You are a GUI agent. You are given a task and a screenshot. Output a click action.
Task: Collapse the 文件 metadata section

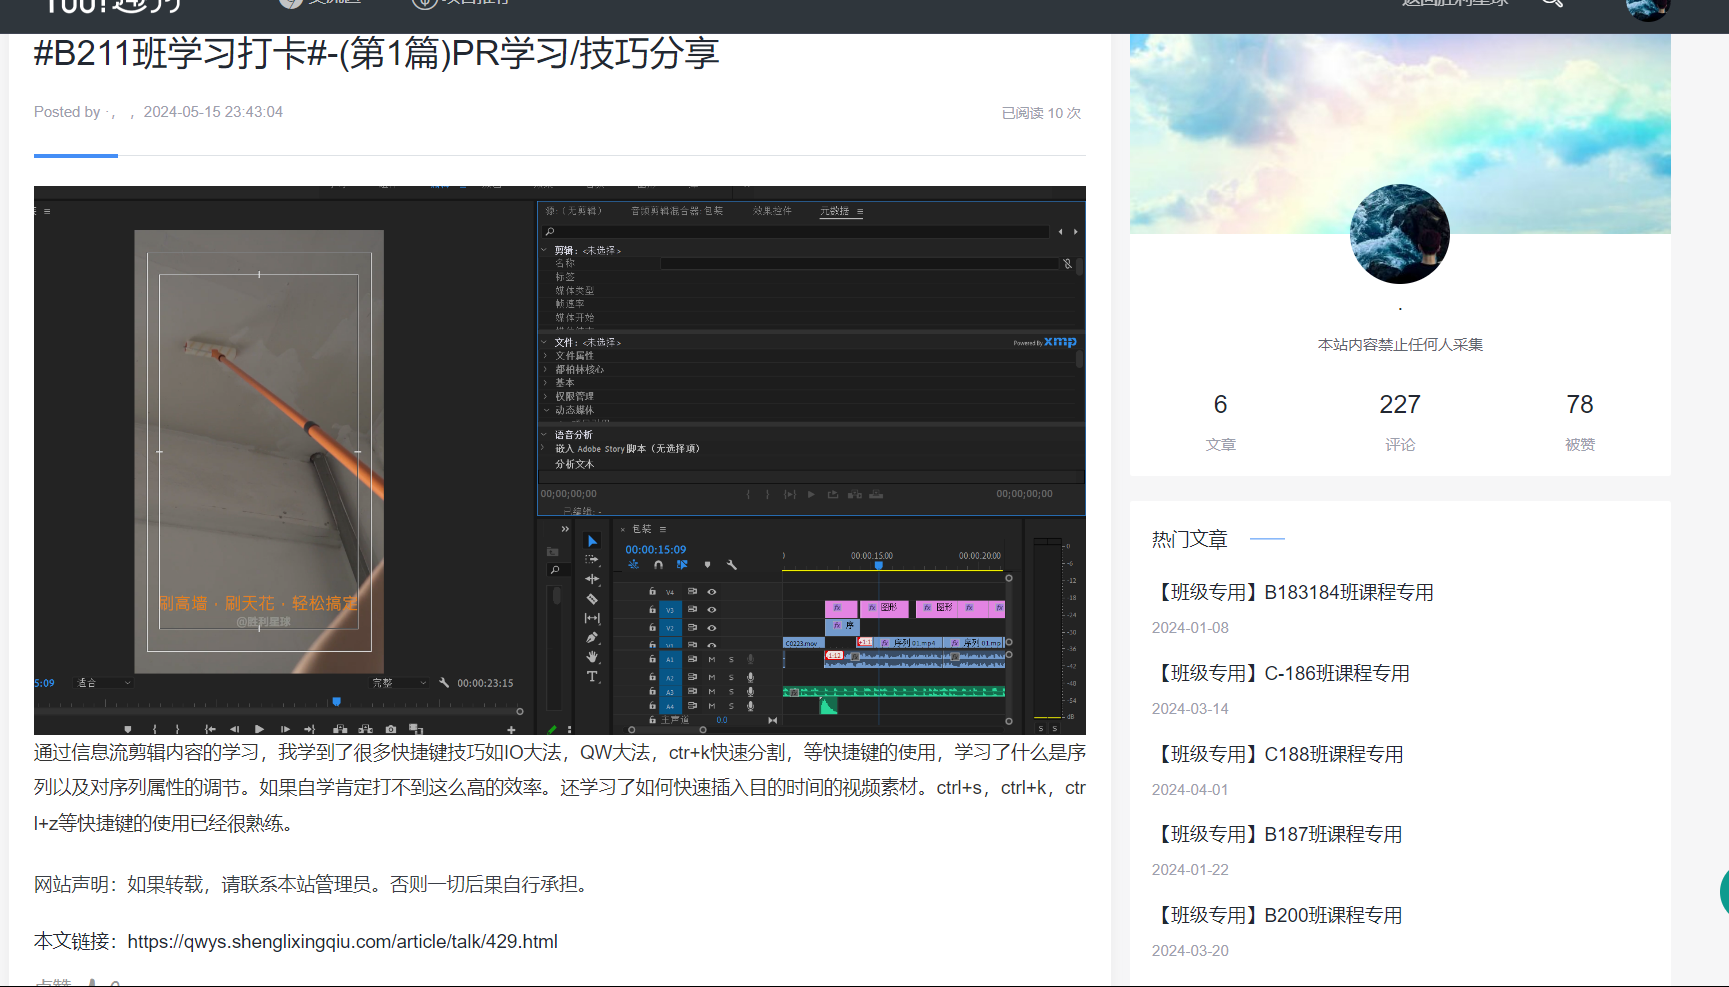545,342
